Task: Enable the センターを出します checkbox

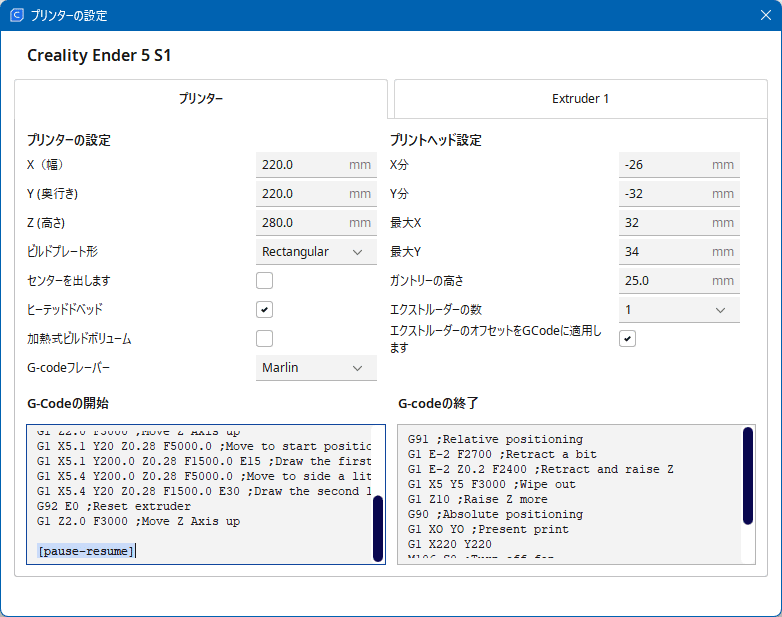Action: click(264, 280)
